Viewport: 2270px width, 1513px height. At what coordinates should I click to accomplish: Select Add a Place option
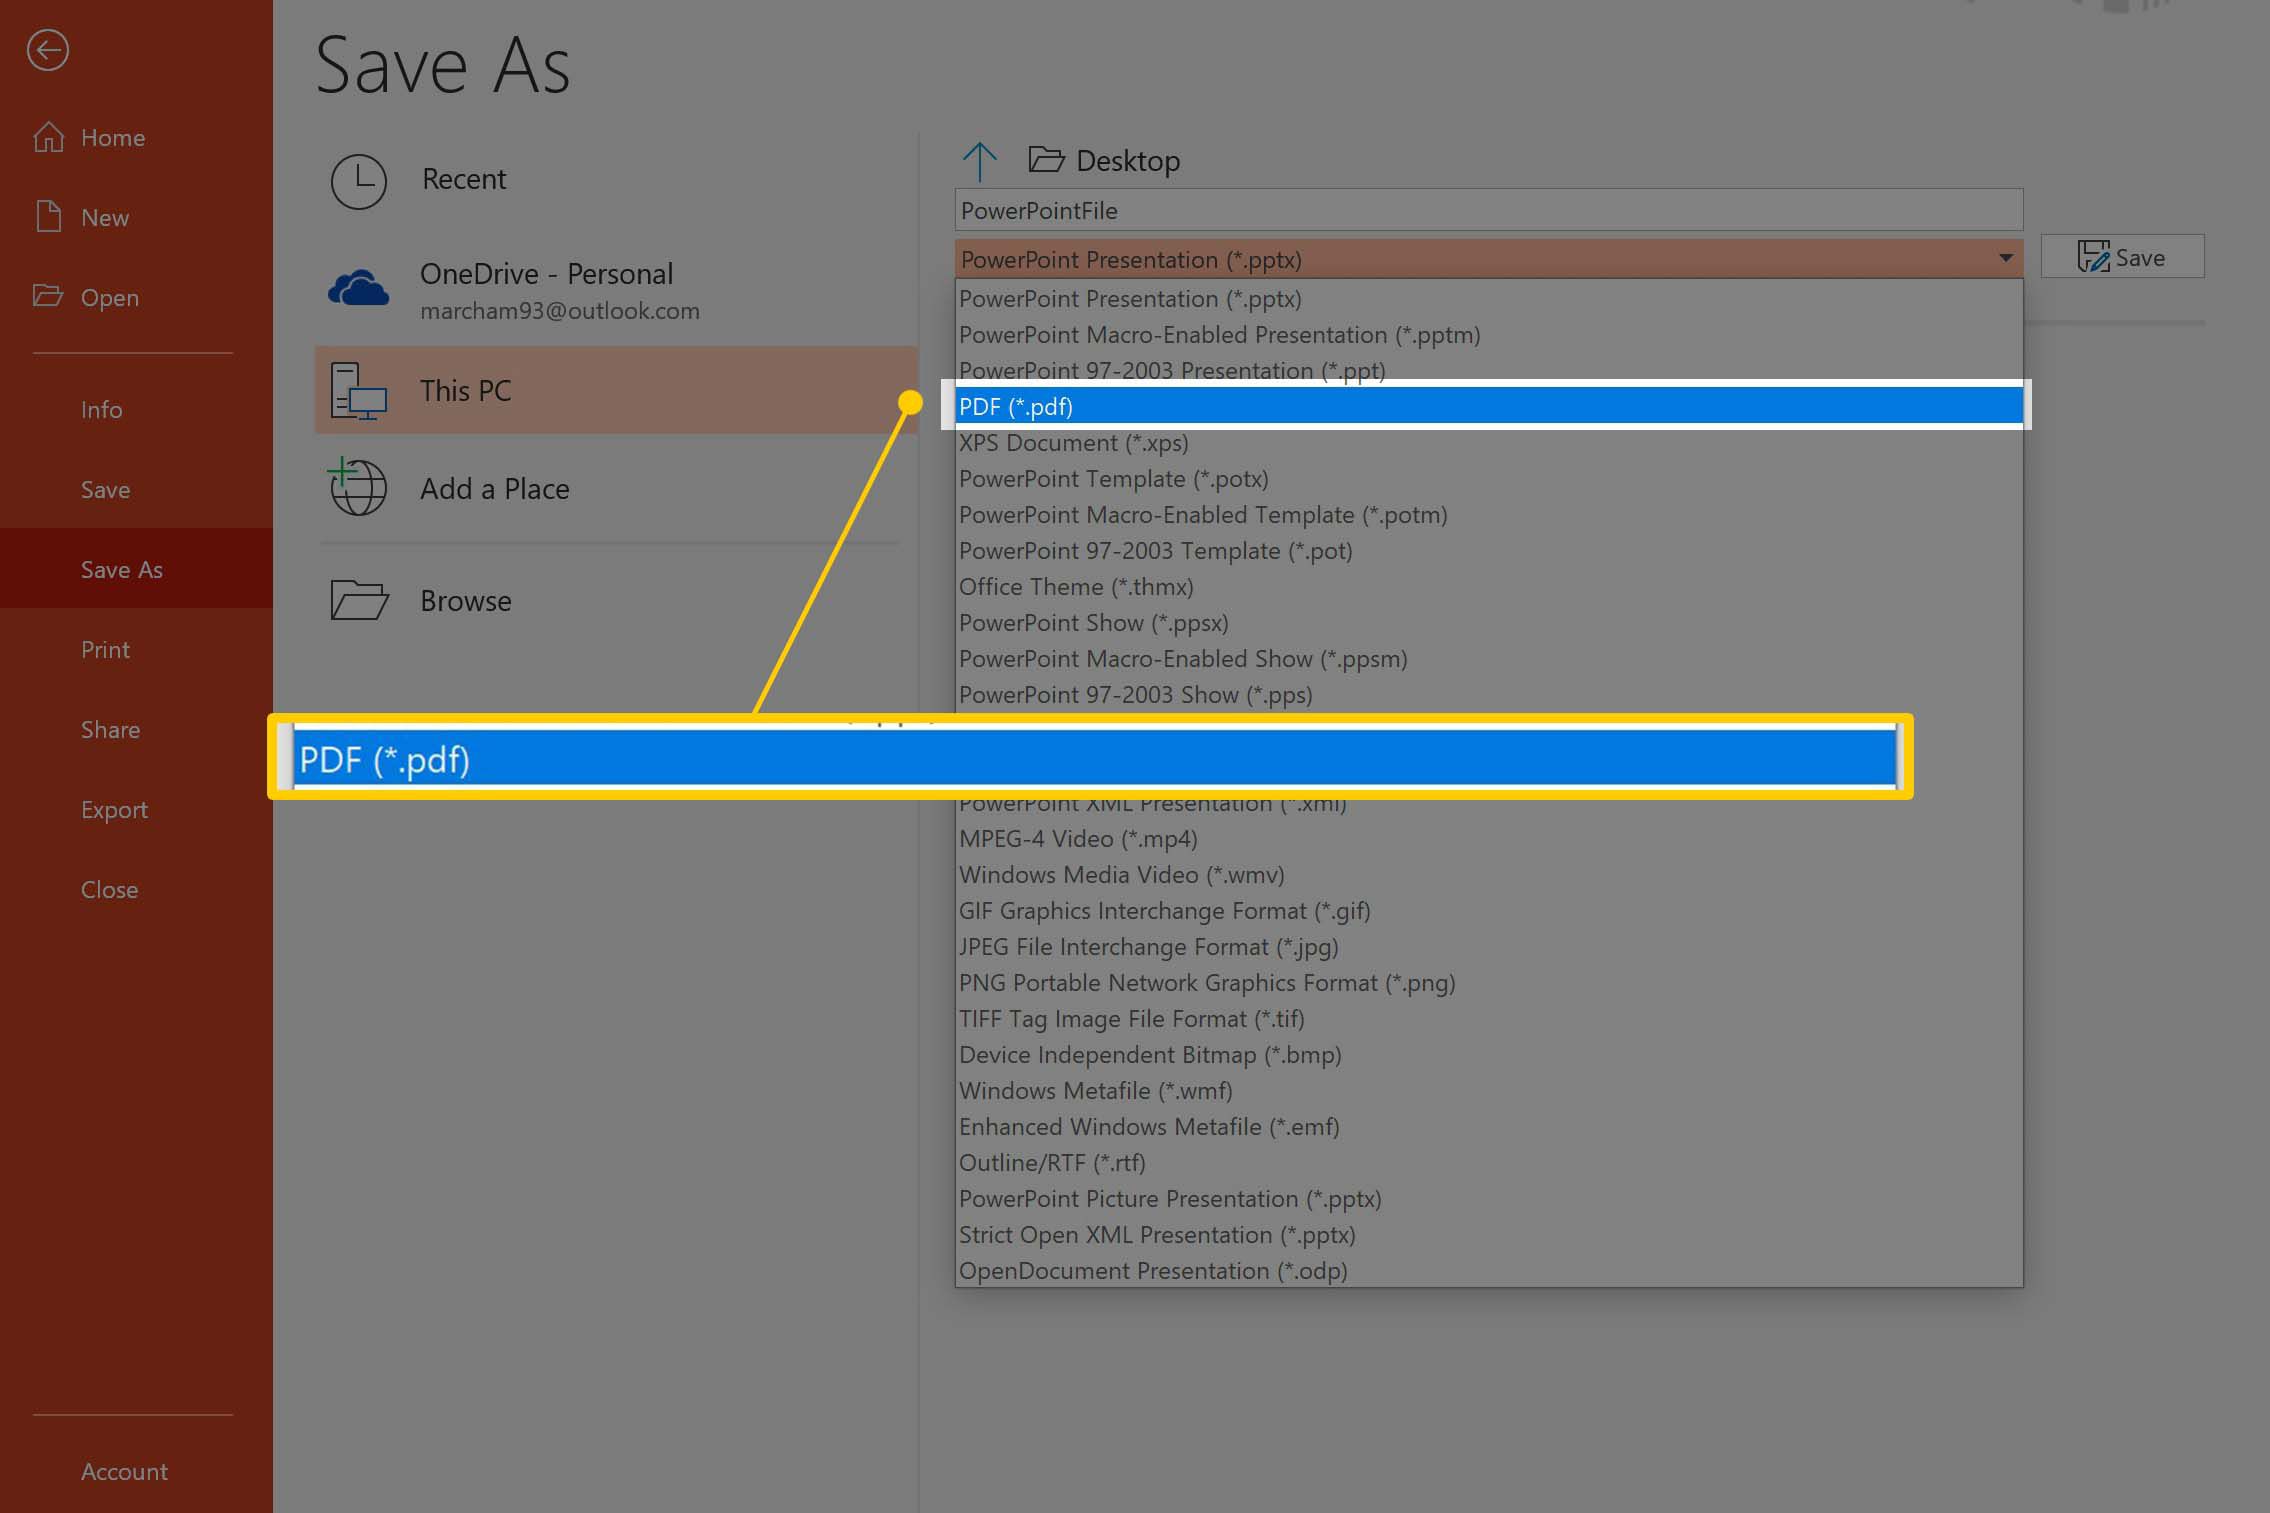coord(495,486)
